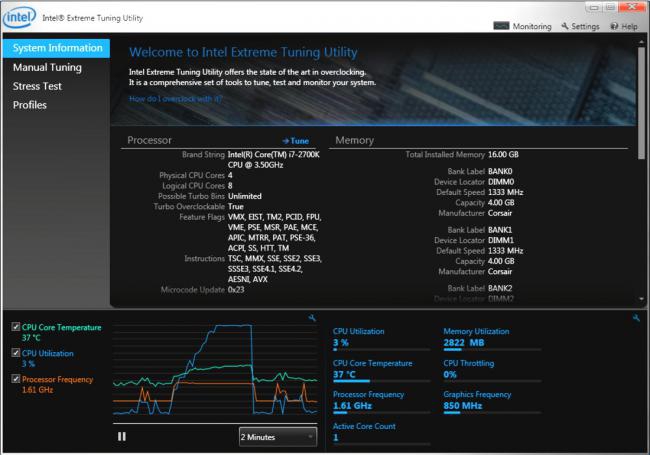Screen dimensions: 650x455
Task: Open the Monitoring view
Action: (522, 27)
